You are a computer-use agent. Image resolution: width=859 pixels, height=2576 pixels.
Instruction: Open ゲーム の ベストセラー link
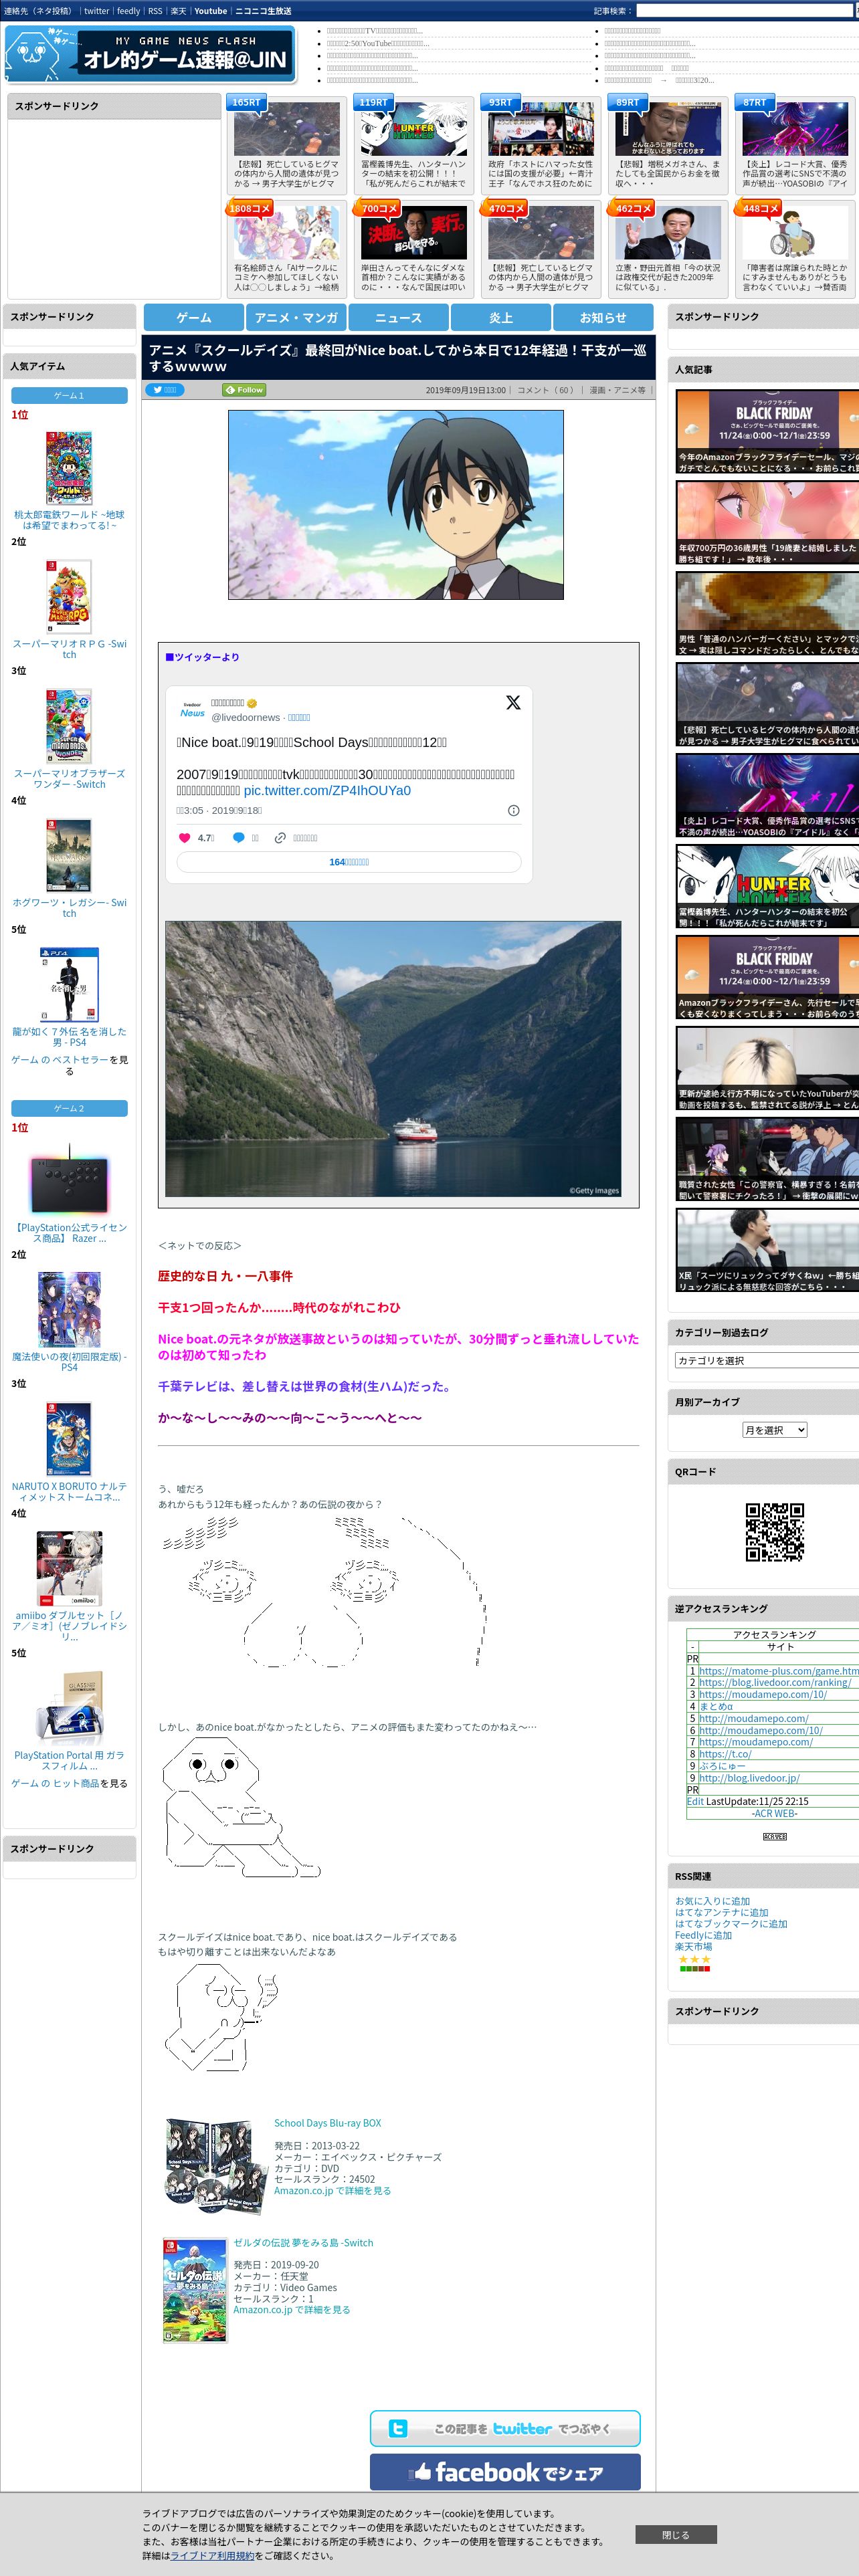click(x=60, y=1059)
